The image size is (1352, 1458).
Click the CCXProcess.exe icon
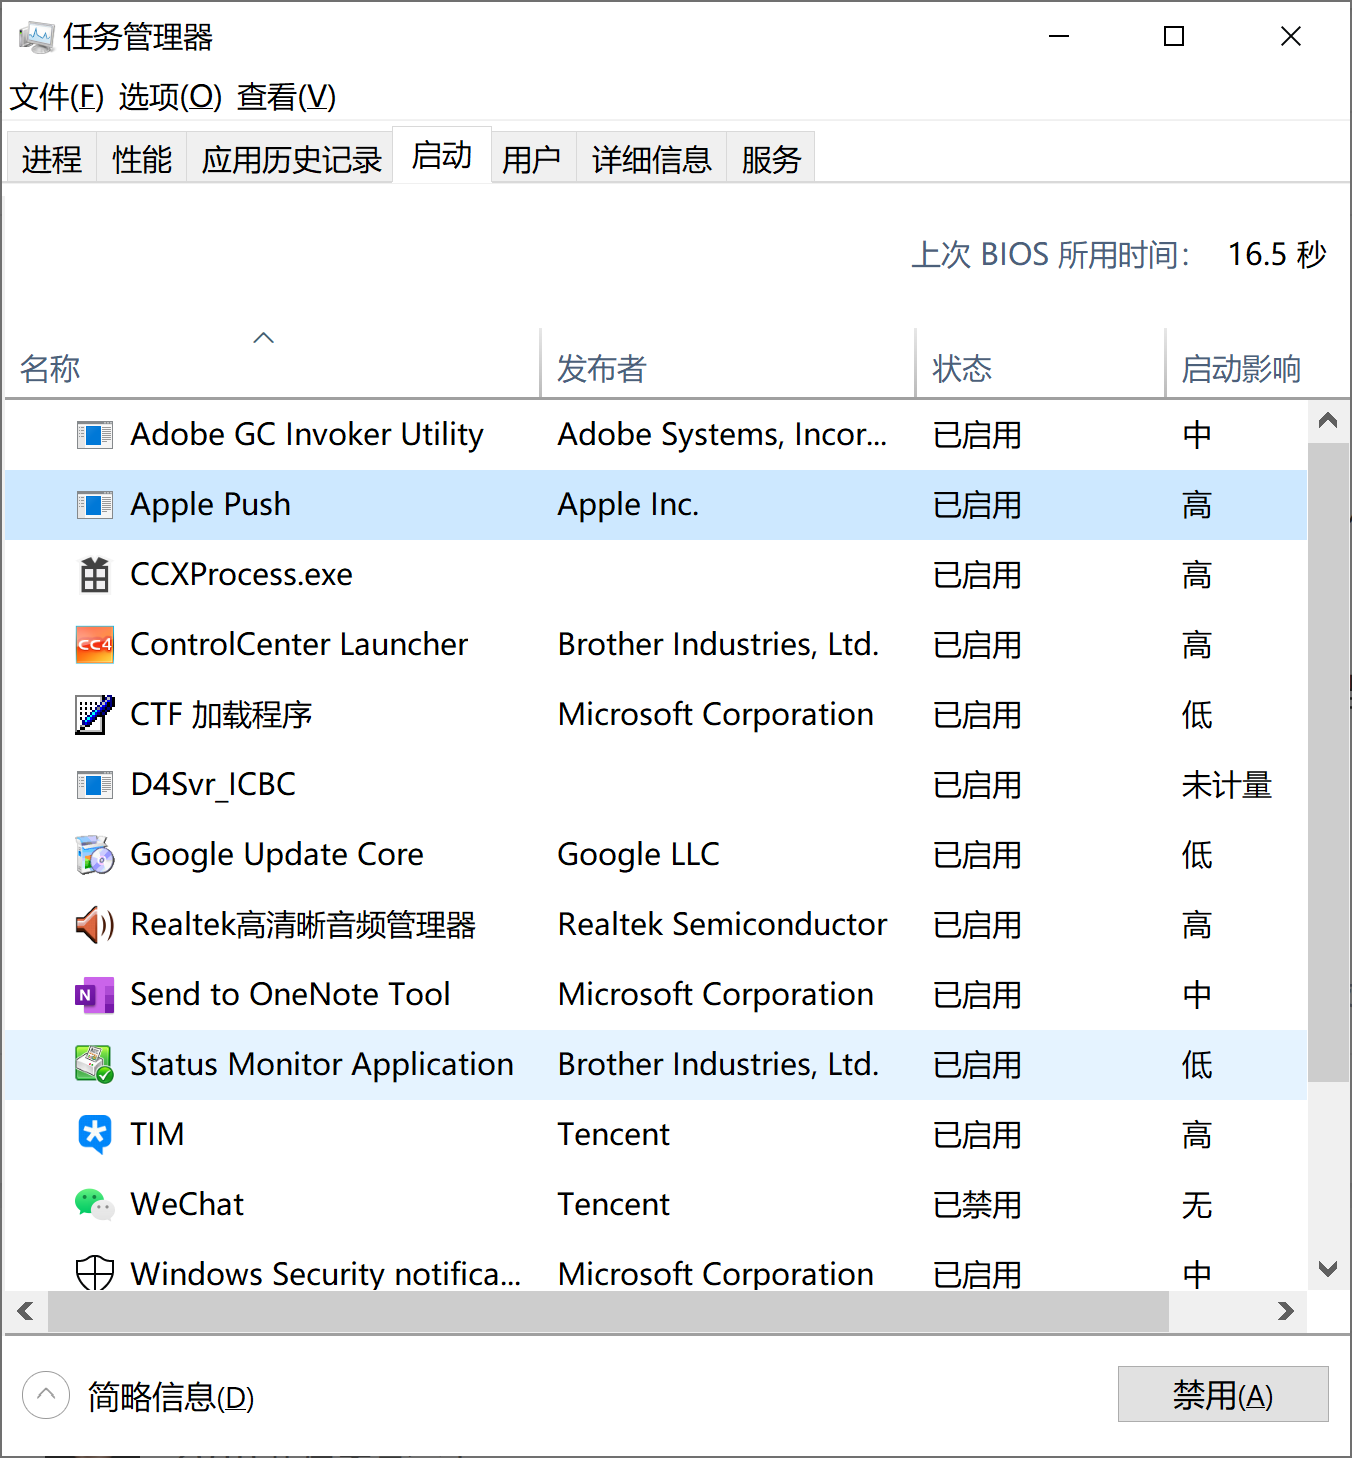click(x=95, y=575)
